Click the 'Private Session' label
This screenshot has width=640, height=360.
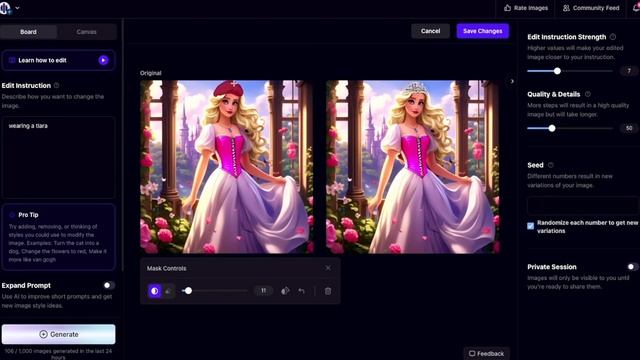(552, 267)
